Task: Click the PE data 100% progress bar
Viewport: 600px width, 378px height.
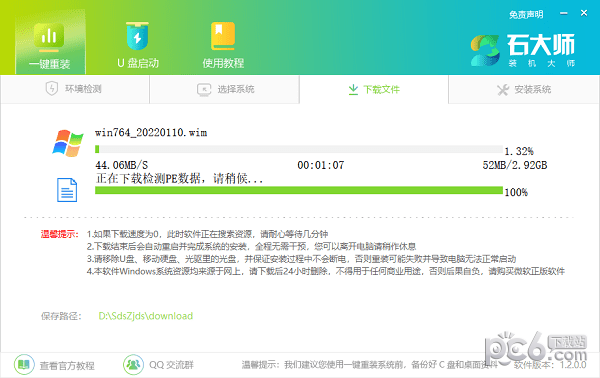Action: click(298, 190)
